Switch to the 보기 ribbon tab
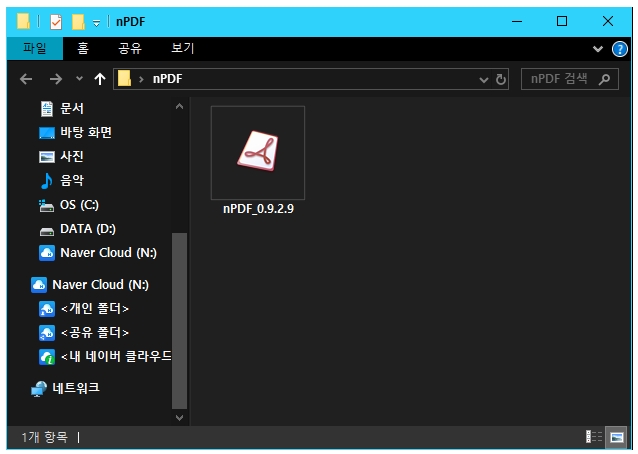The height and width of the screenshot is (454, 638). (x=183, y=48)
